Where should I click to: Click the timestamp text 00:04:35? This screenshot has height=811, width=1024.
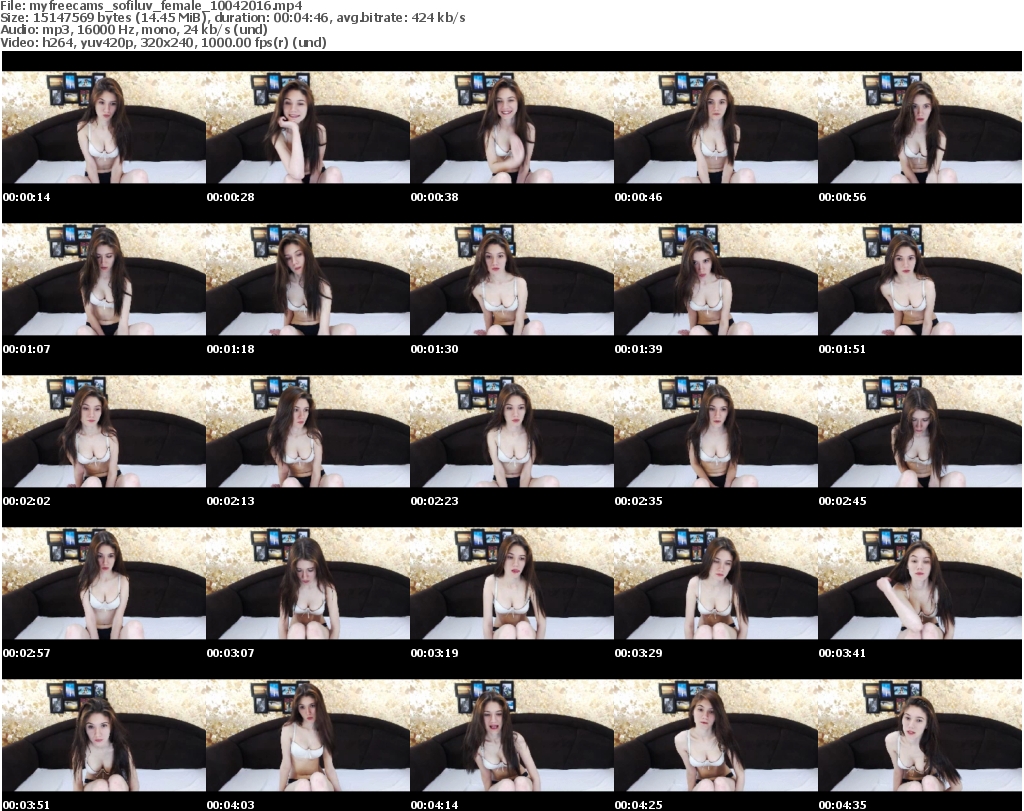(842, 805)
